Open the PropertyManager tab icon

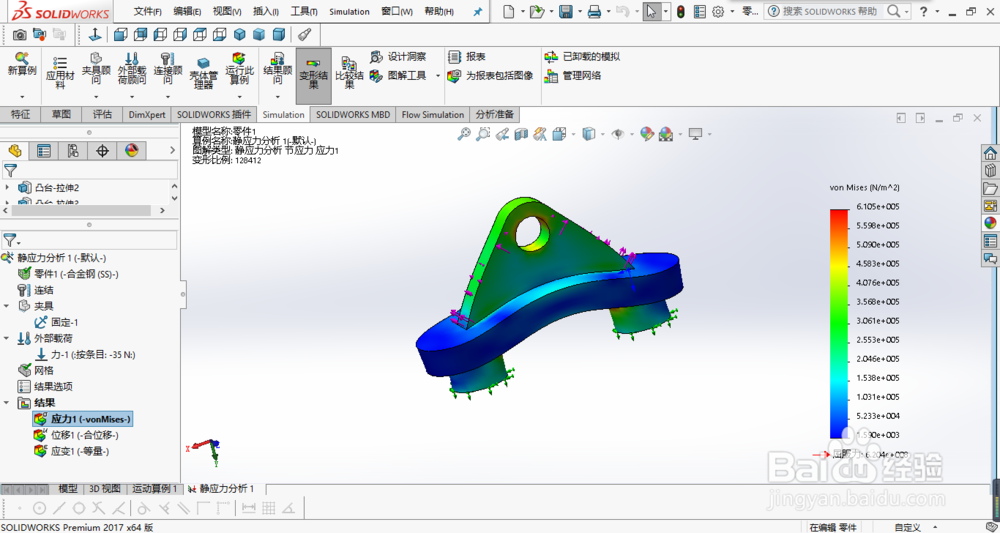[x=44, y=150]
